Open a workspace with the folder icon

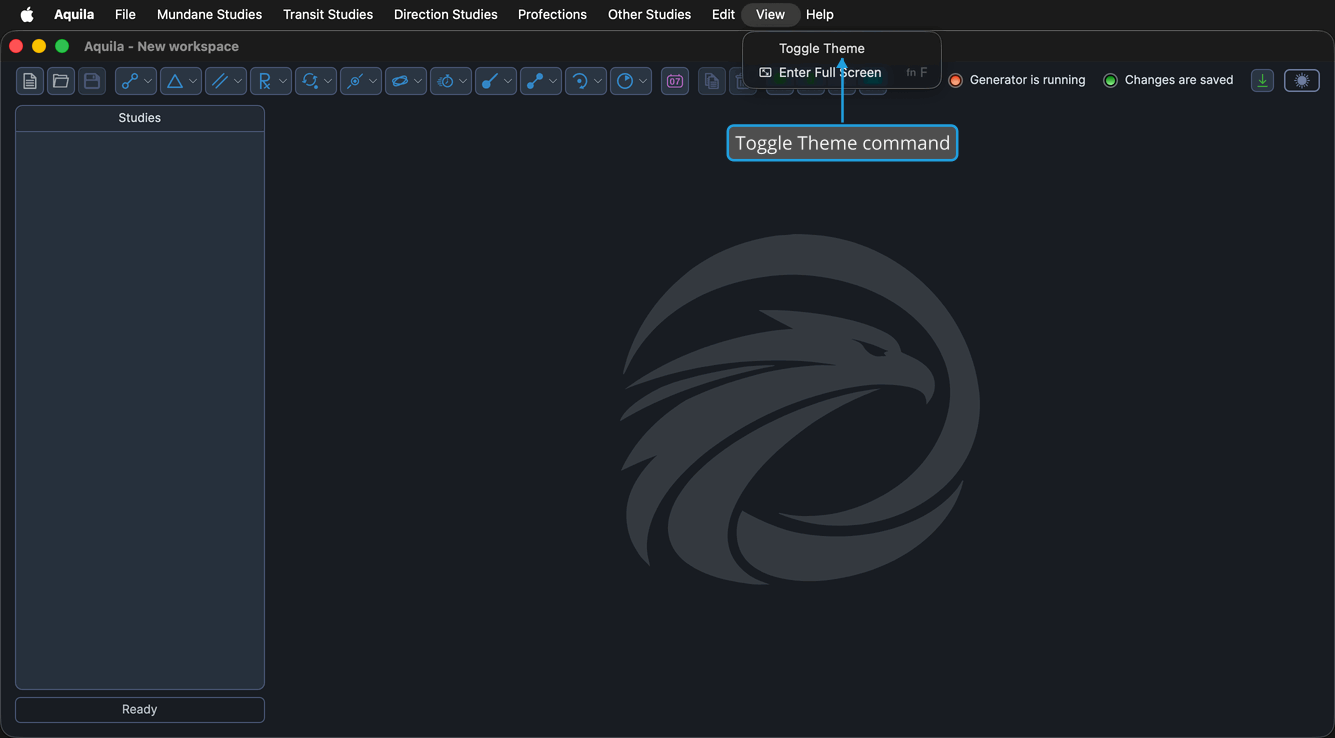click(61, 81)
